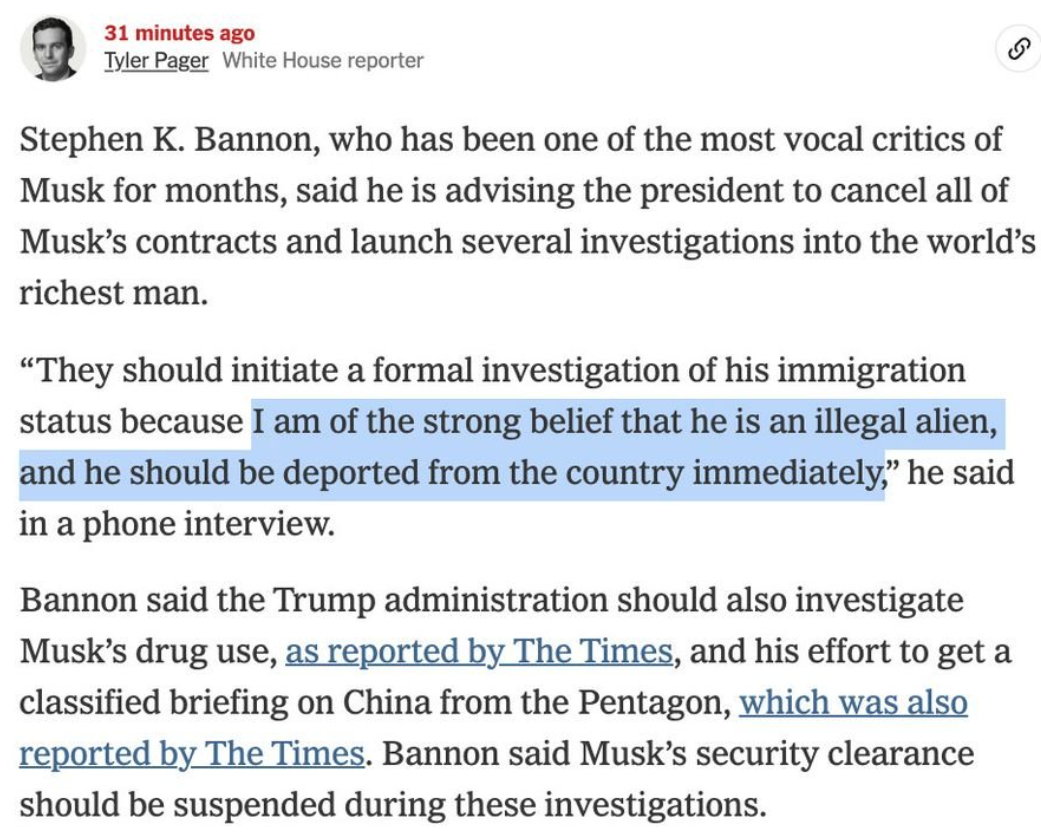This screenshot has height=838, width=1041.
Task: Click "richest man" at first paragraph end
Action: pos(114,293)
